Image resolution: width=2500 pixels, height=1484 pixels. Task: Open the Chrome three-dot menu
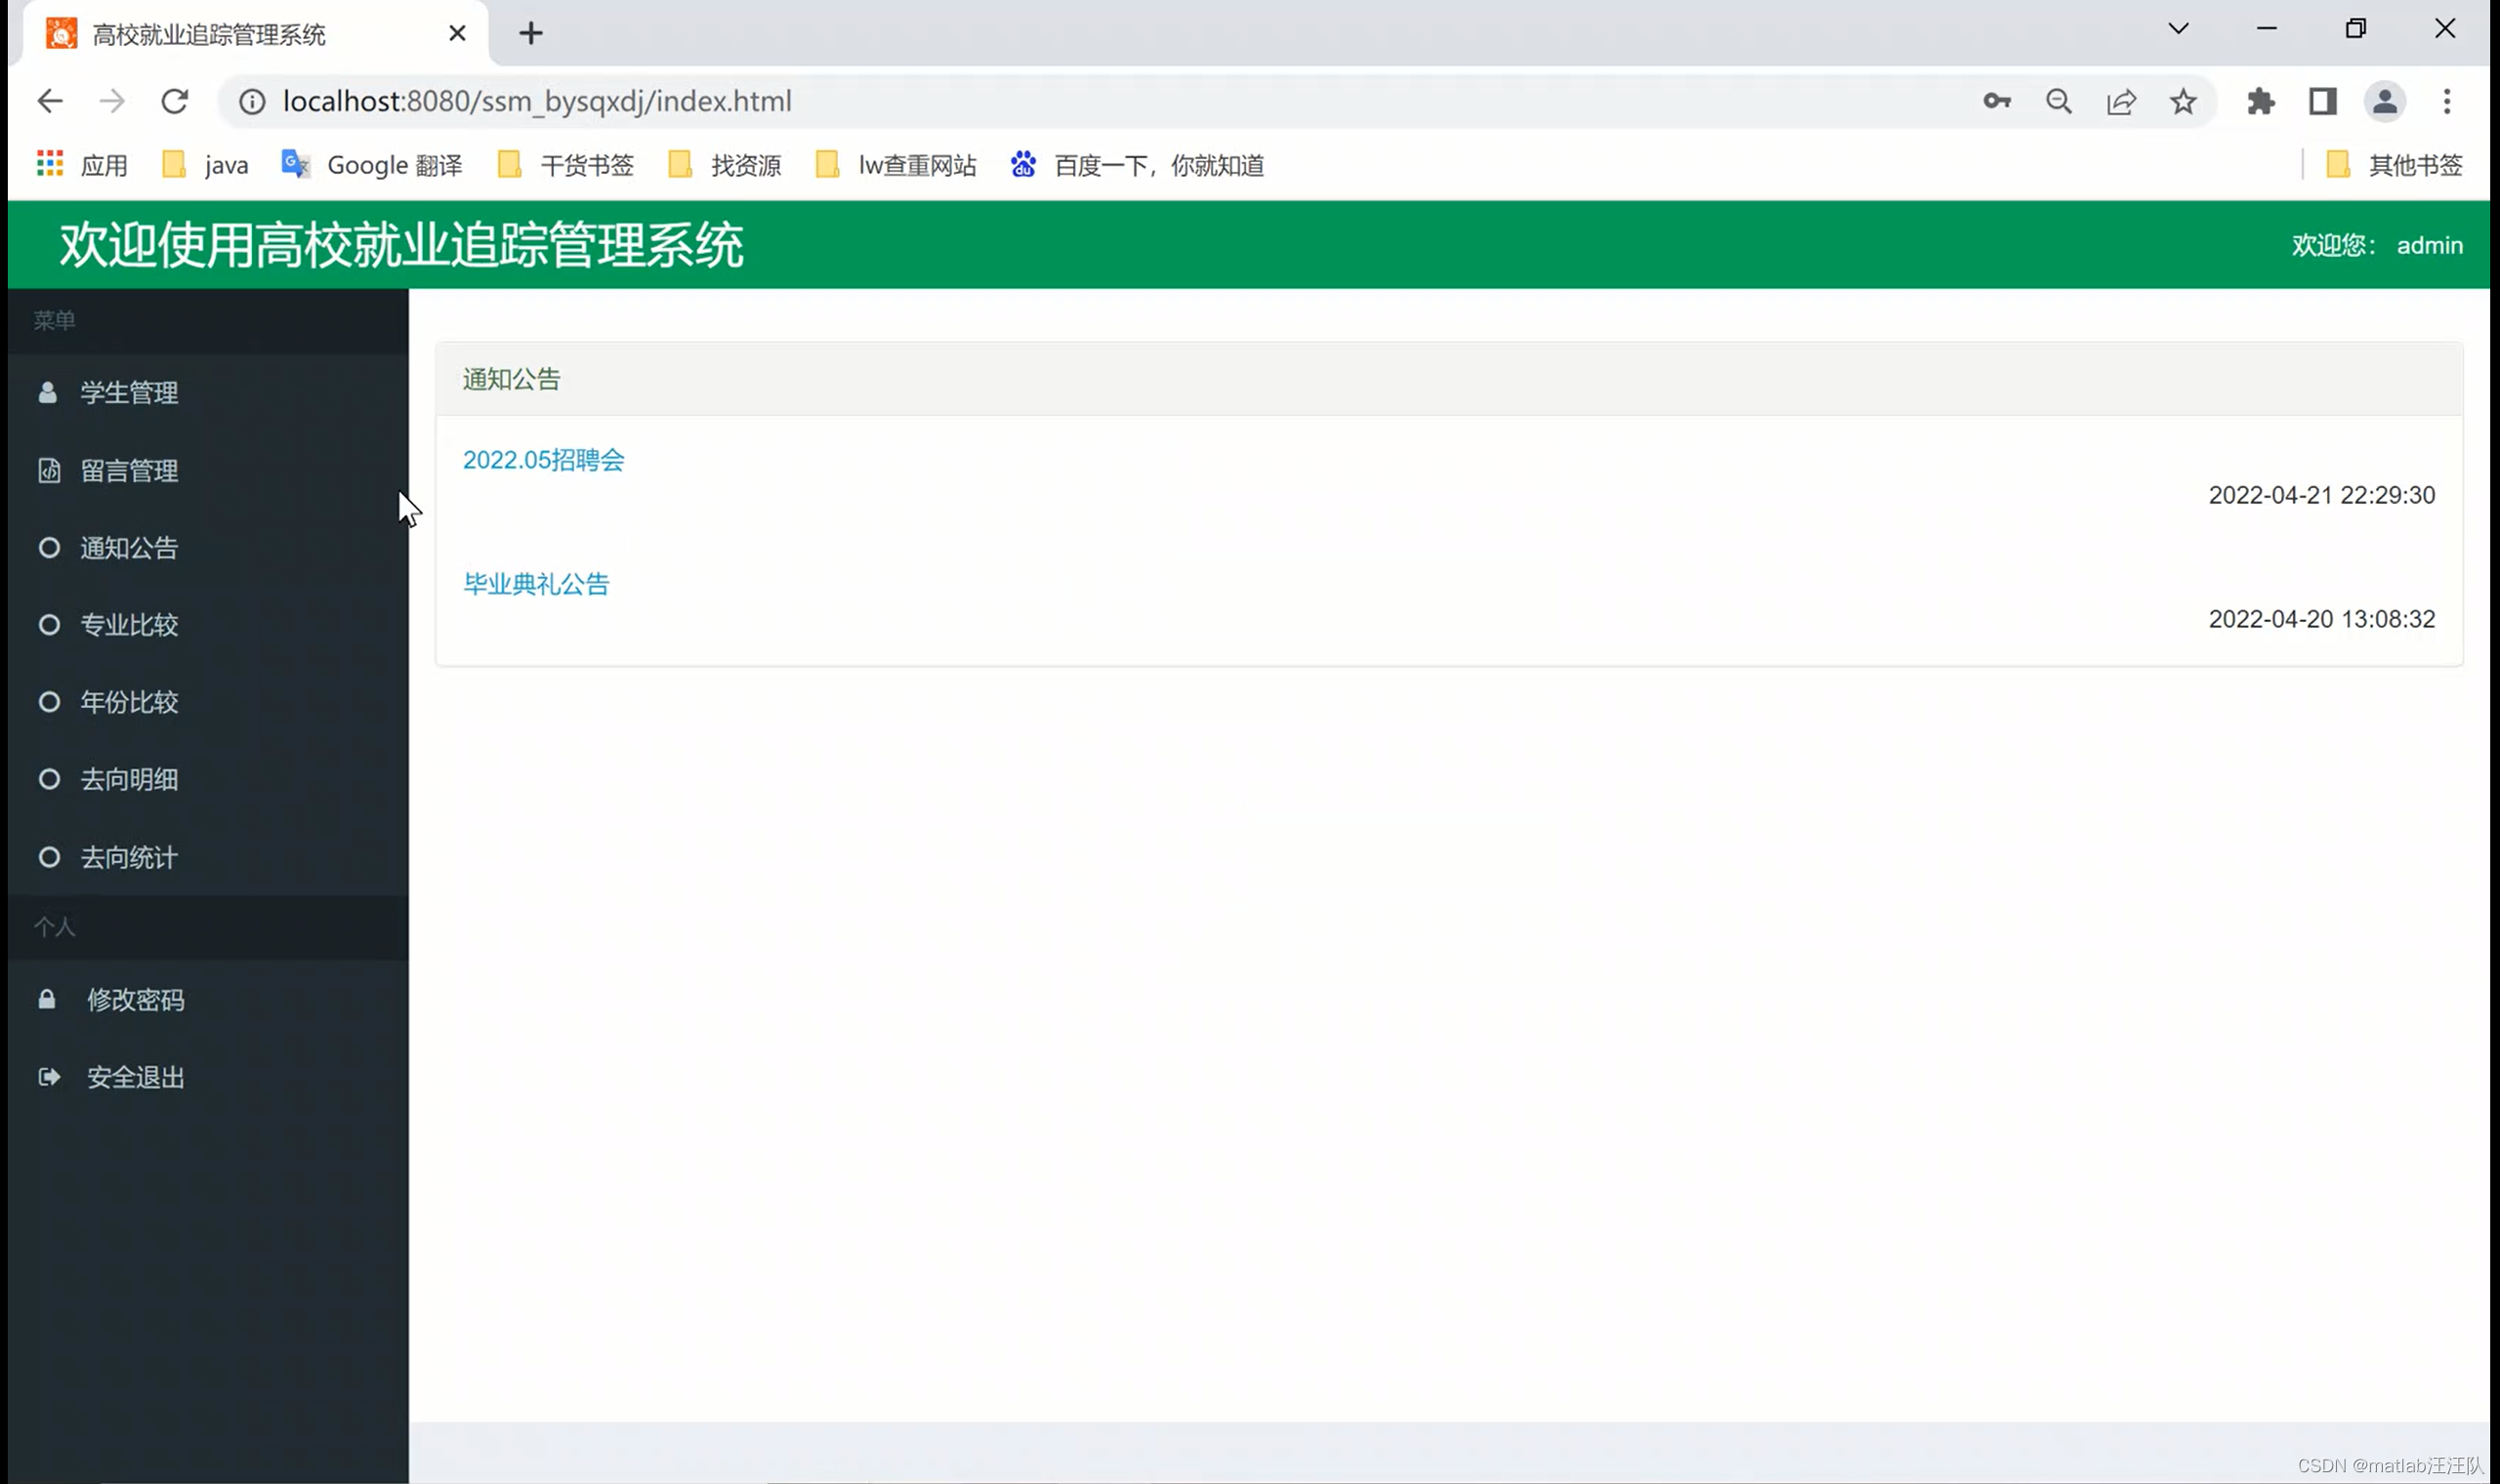click(2446, 101)
